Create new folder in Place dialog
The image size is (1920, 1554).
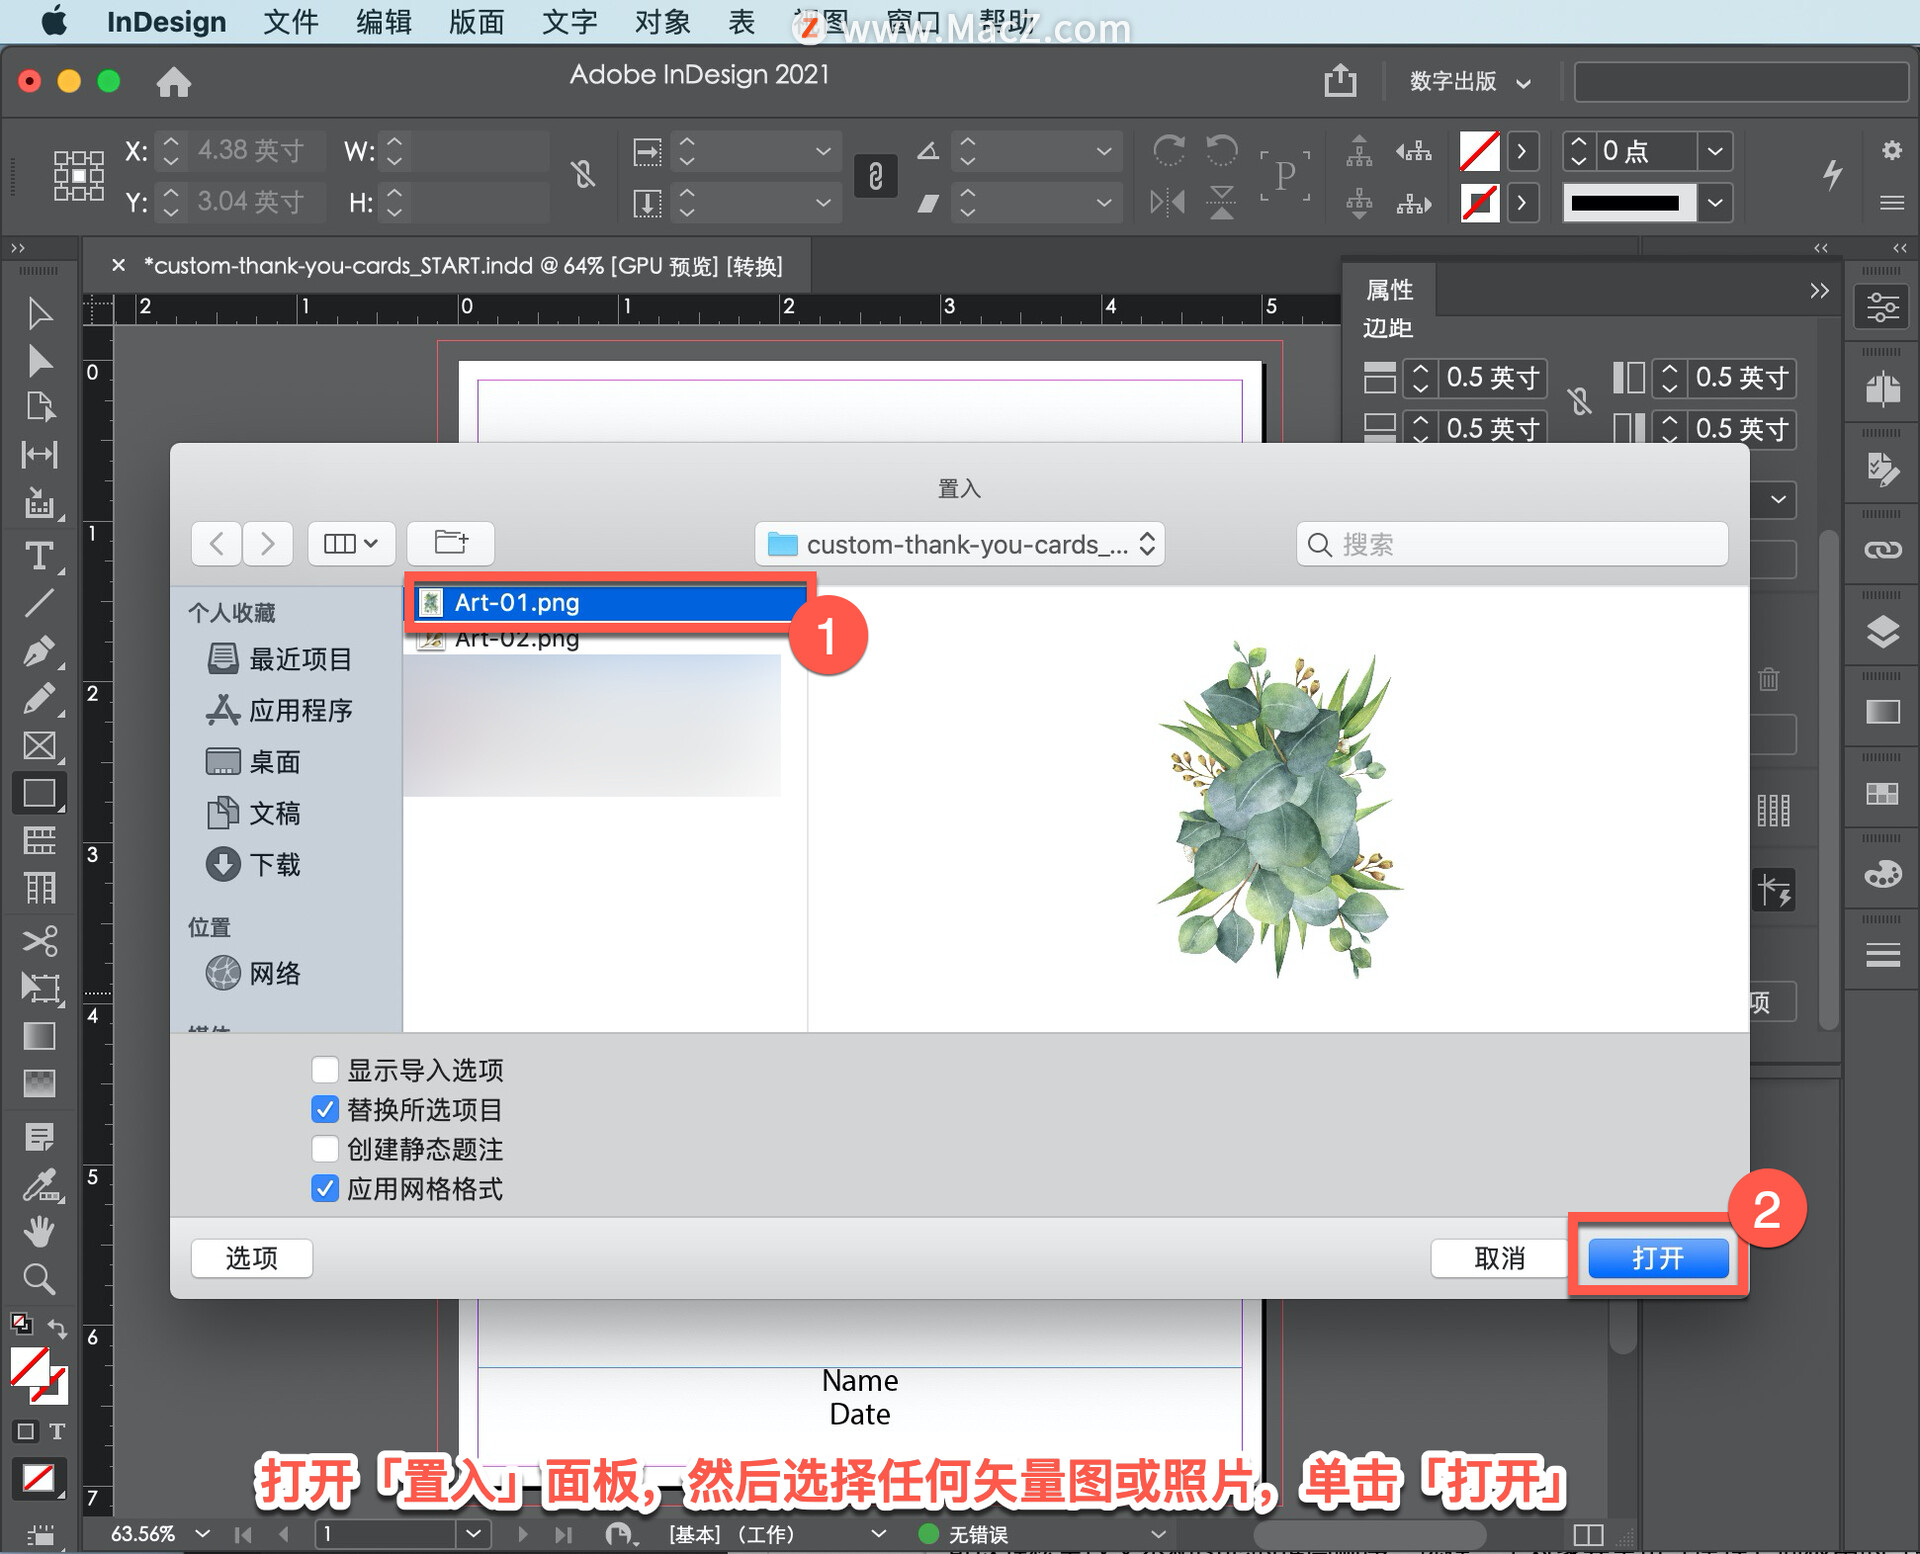tap(451, 543)
